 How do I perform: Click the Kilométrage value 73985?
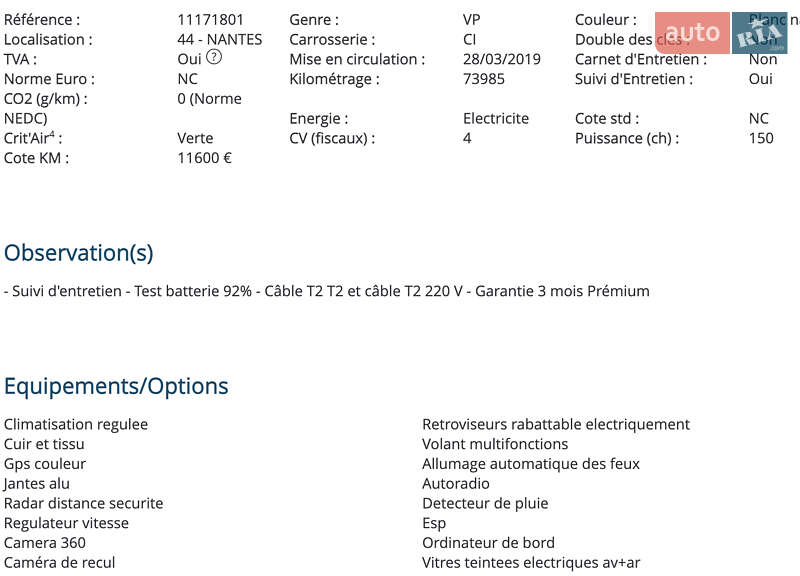(483, 79)
